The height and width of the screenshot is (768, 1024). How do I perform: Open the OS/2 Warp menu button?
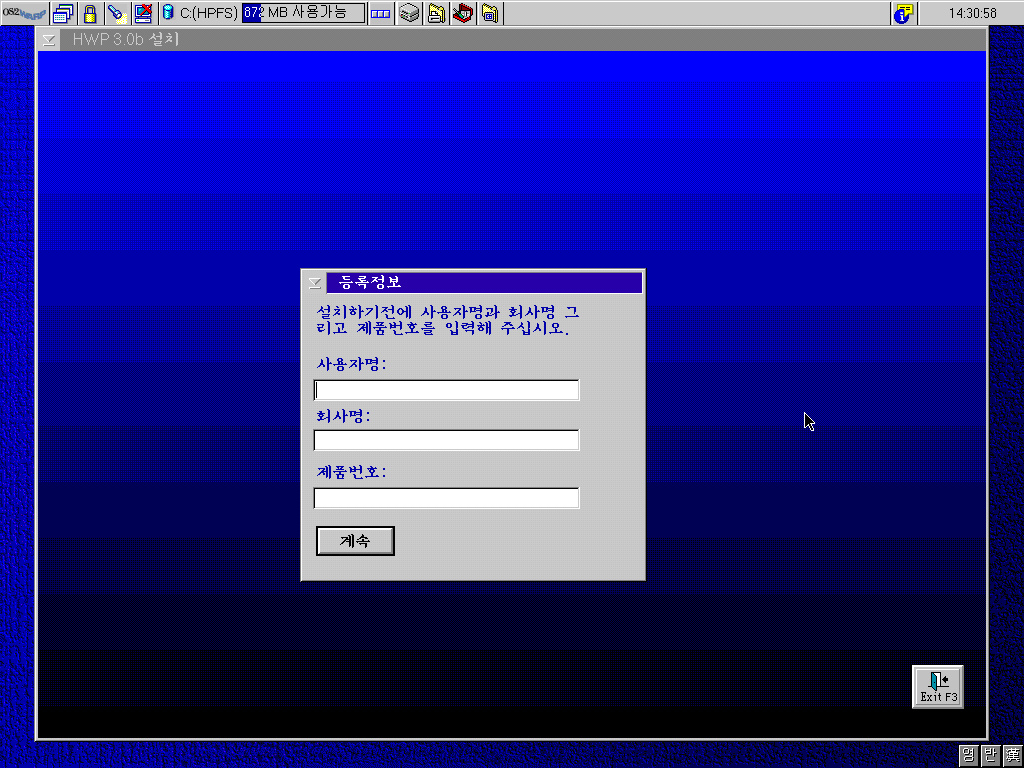tap(24, 13)
